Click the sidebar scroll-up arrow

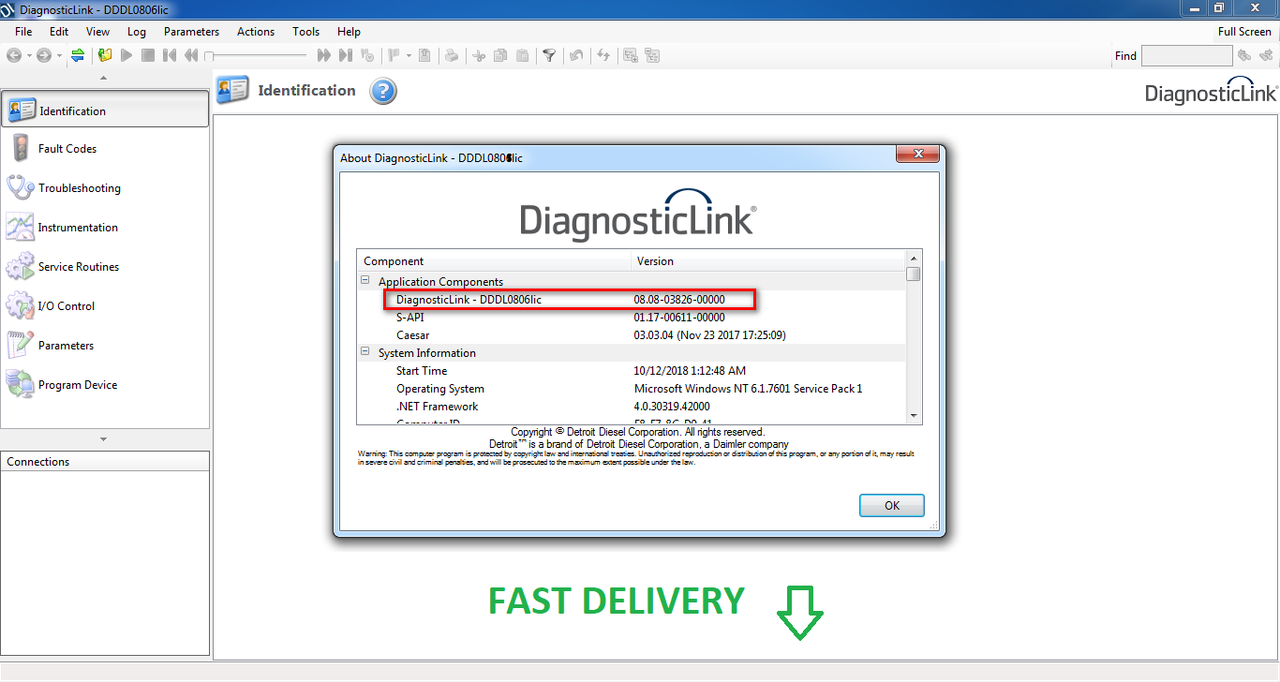tap(105, 79)
